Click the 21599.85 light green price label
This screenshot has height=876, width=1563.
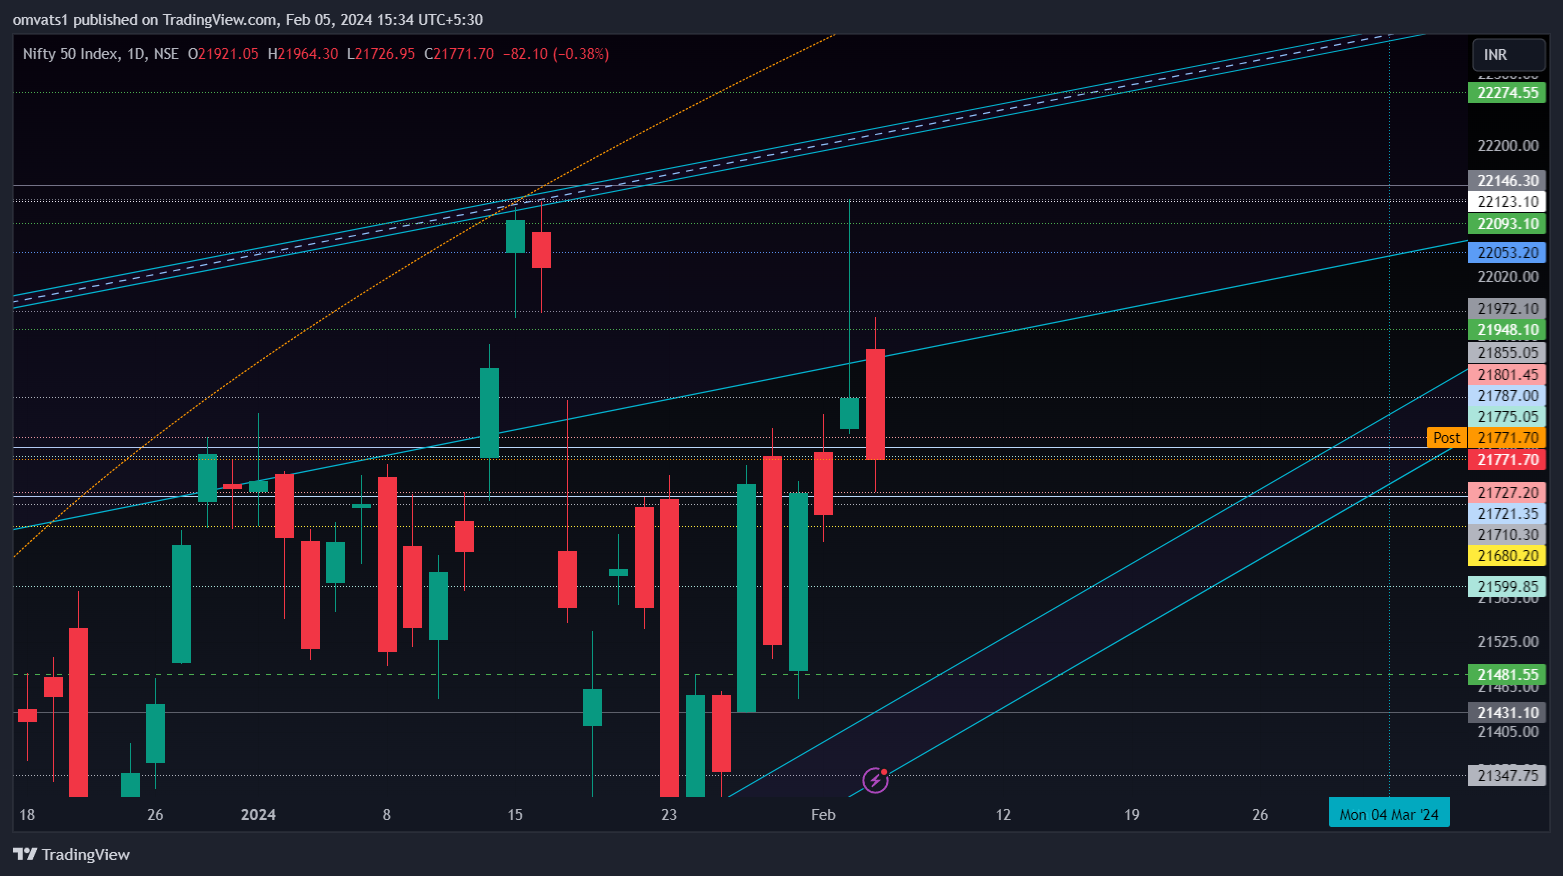(1507, 587)
